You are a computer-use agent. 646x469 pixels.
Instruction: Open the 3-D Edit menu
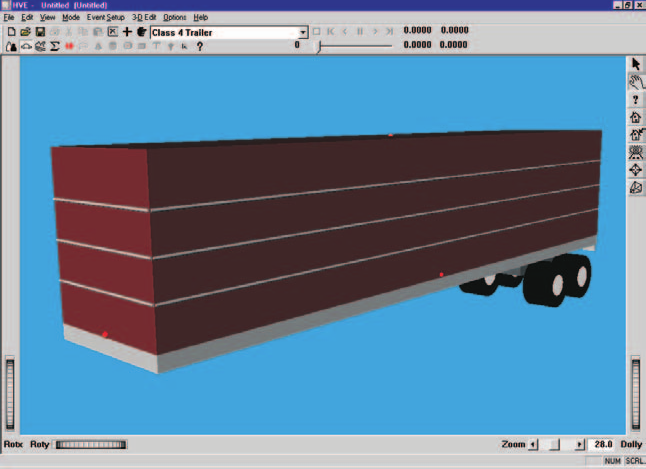tap(144, 17)
